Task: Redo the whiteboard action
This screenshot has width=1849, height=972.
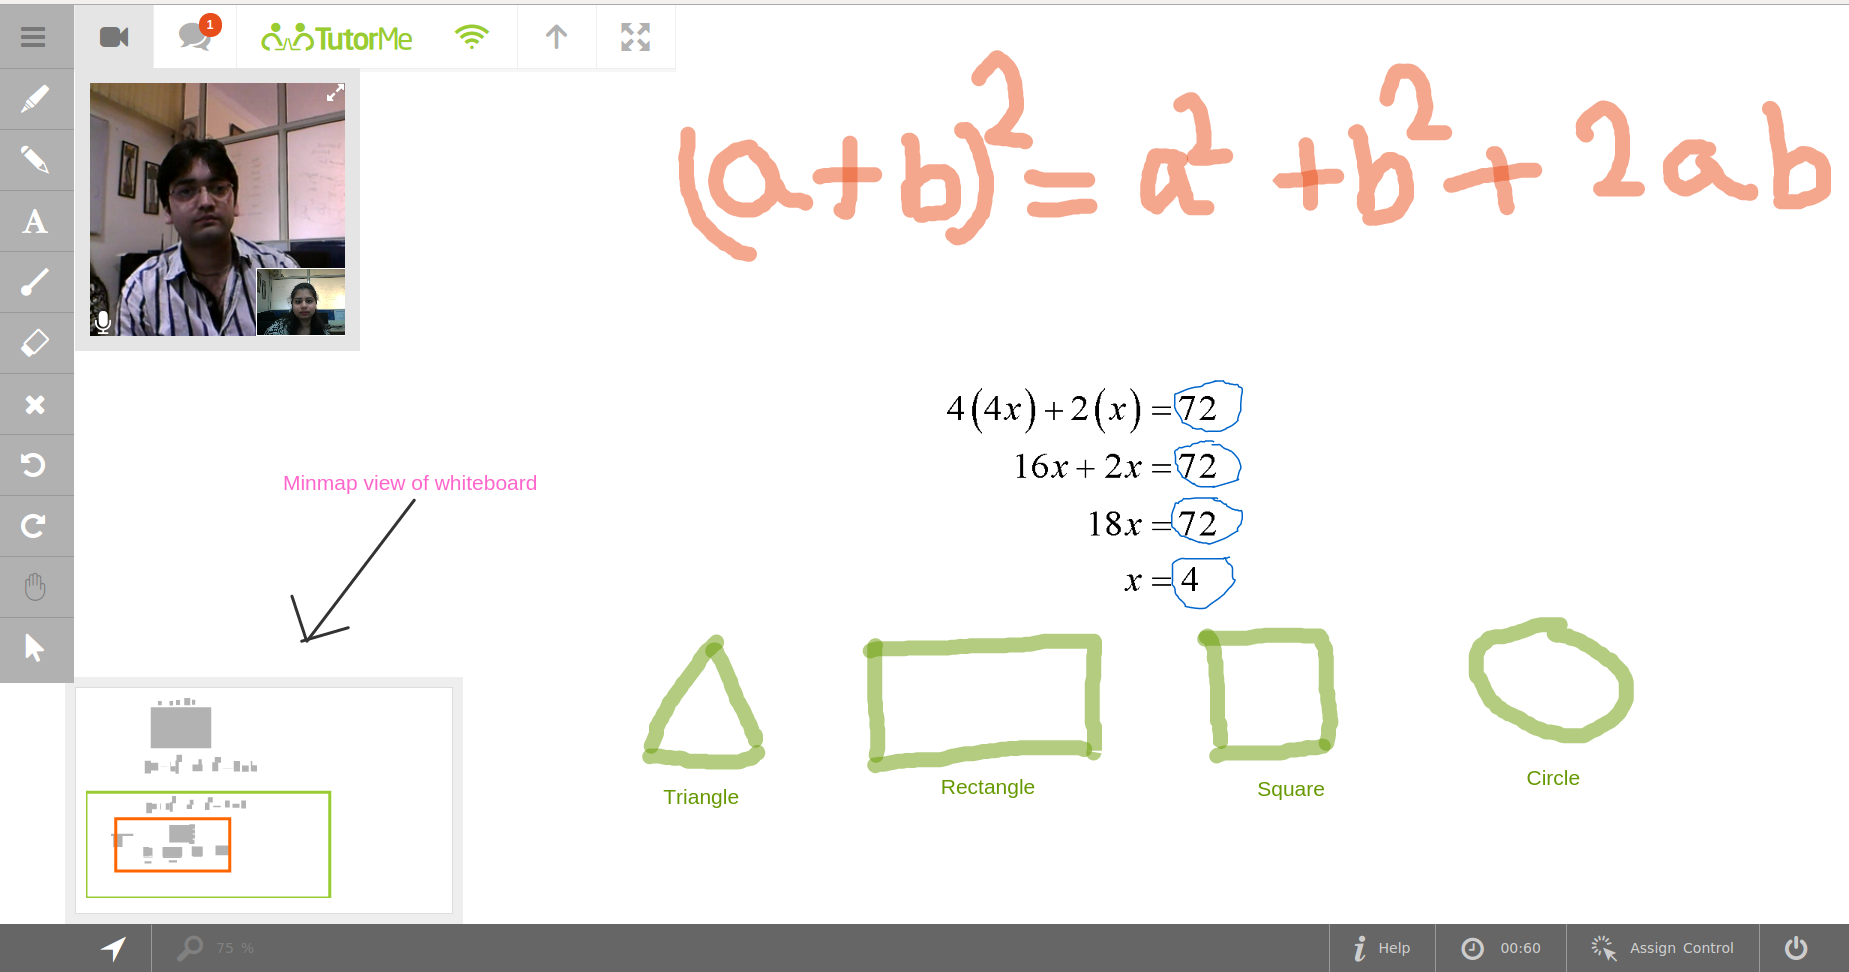Action: (34, 526)
